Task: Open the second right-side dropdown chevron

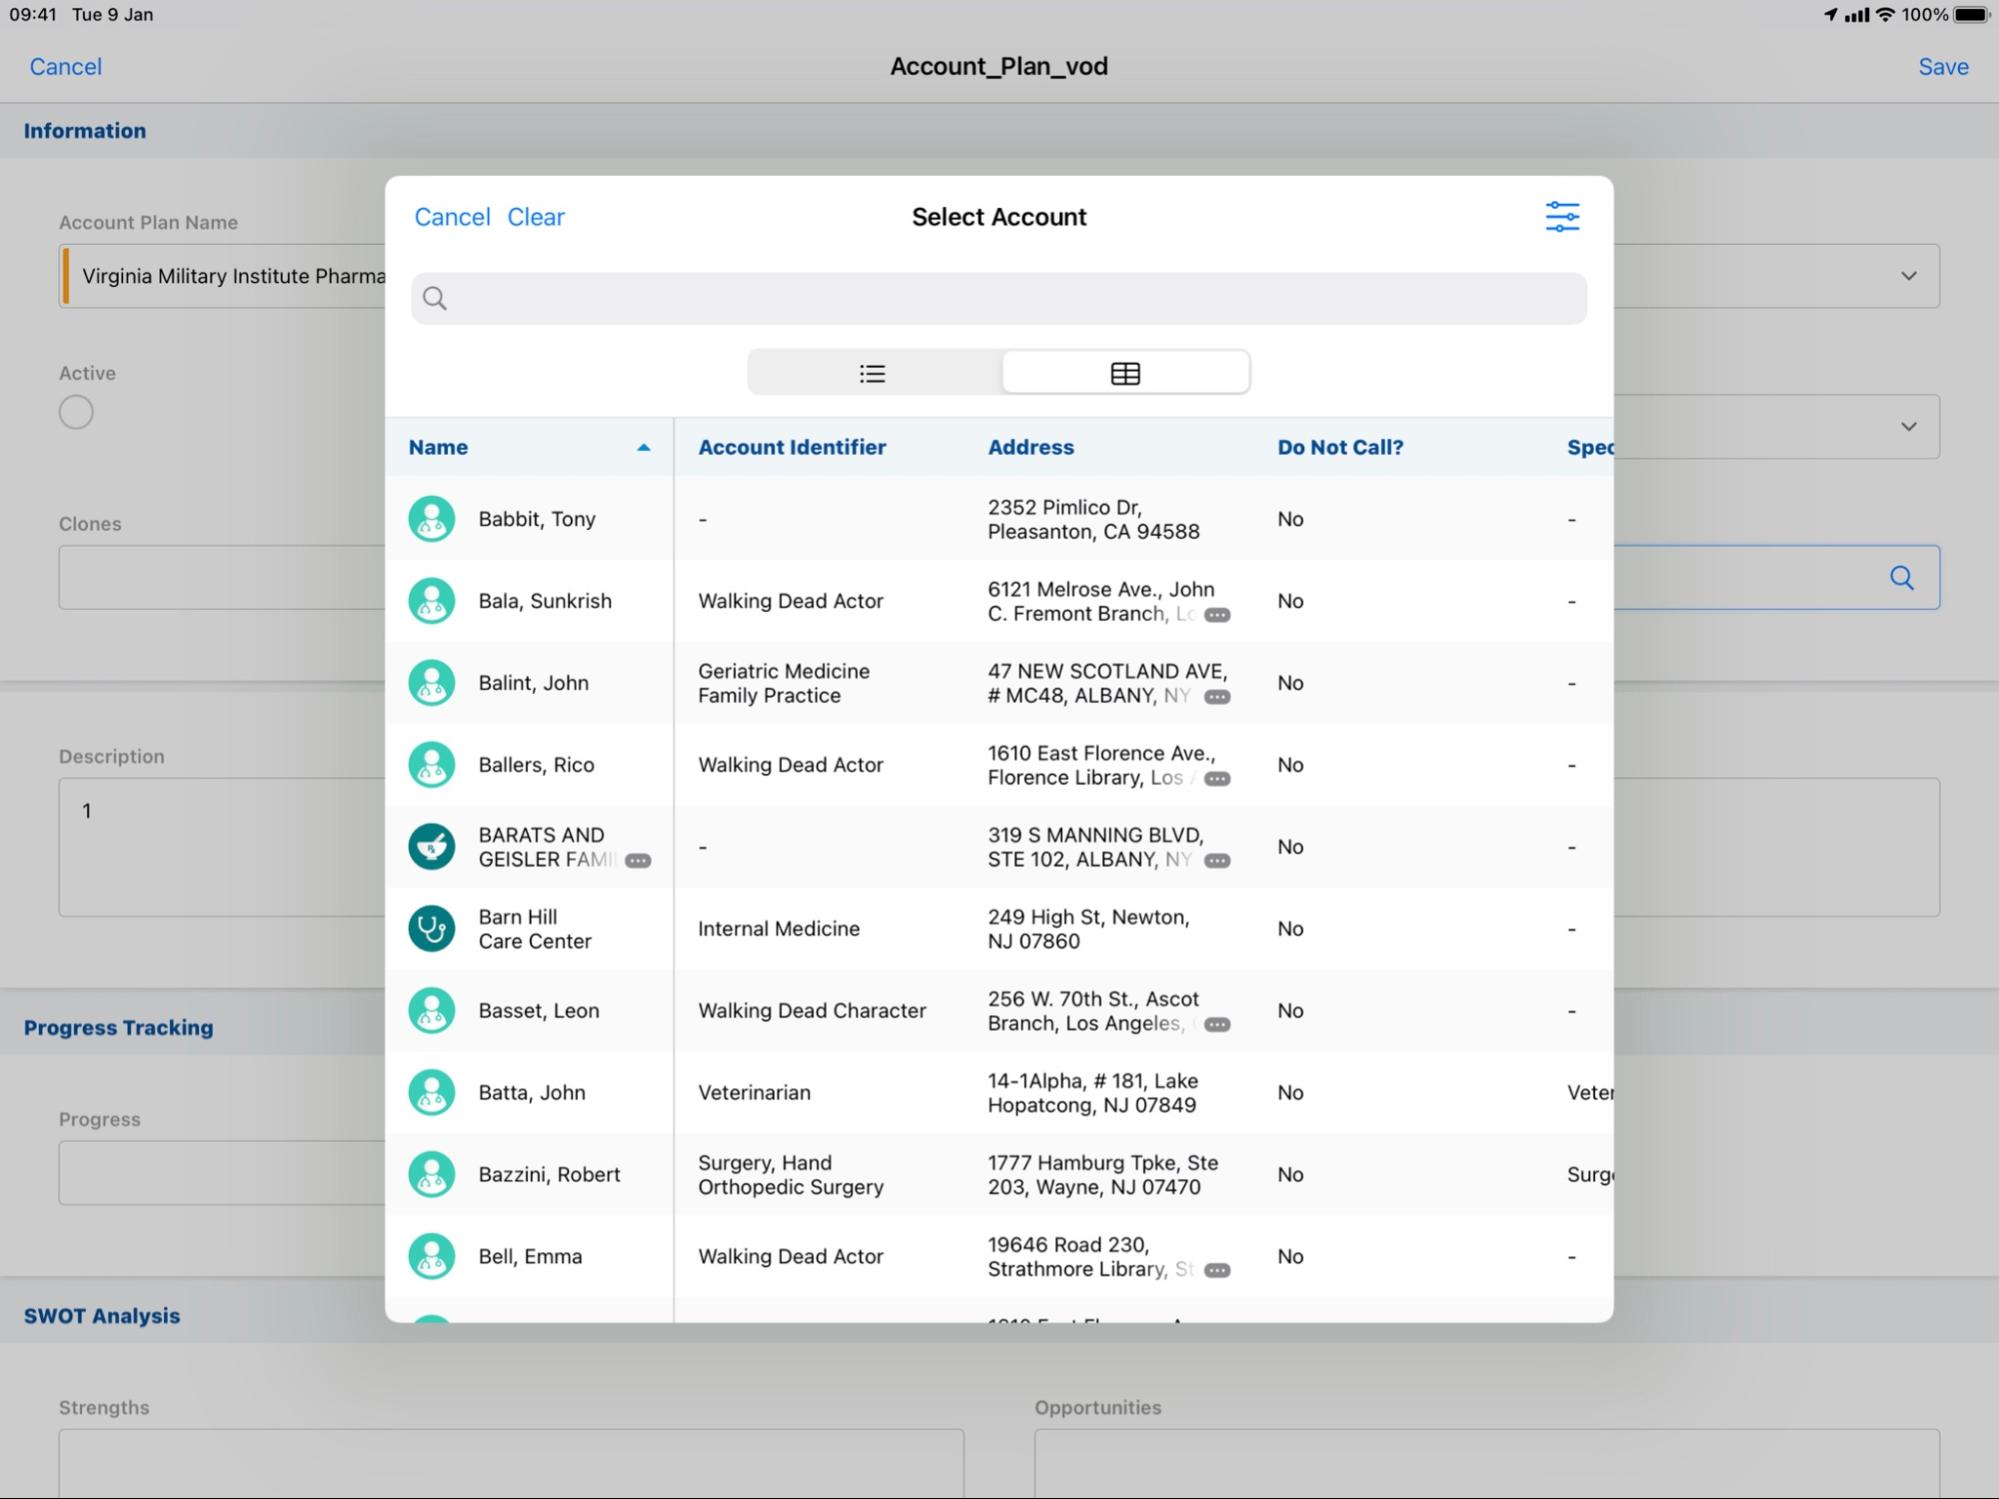Action: click(x=1908, y=427)
